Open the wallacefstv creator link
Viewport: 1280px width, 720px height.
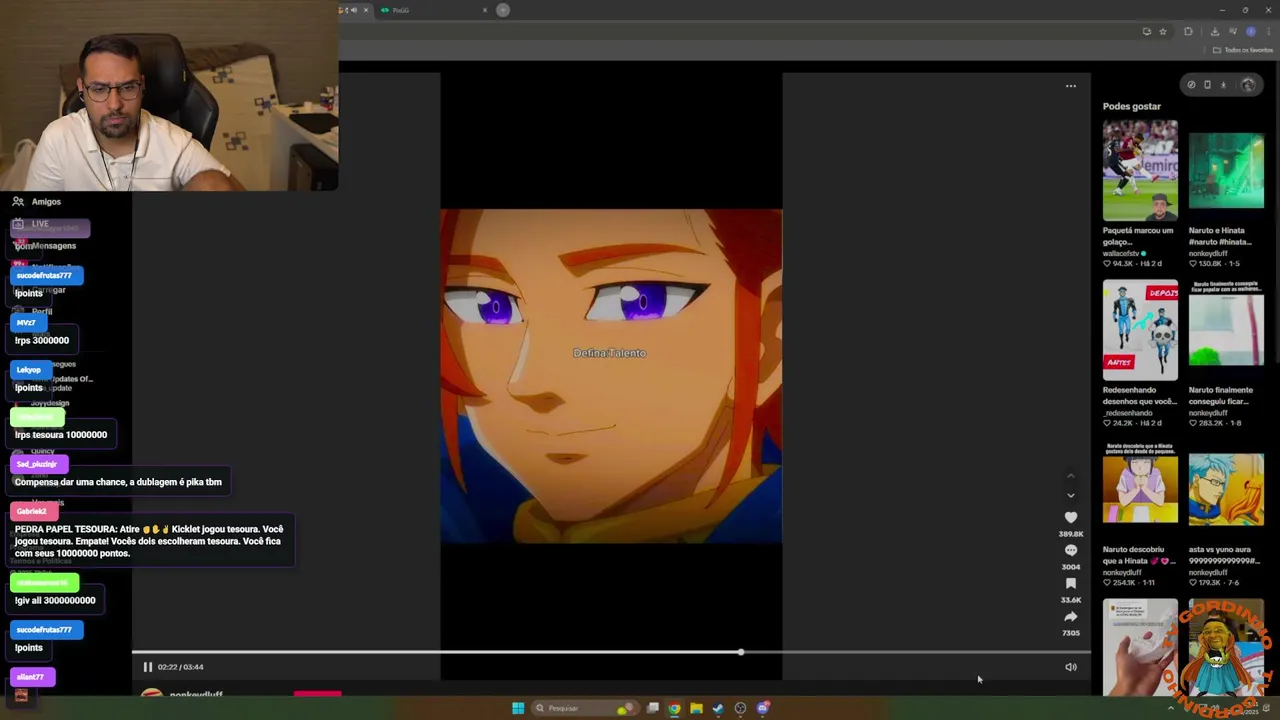[1121, 253]
